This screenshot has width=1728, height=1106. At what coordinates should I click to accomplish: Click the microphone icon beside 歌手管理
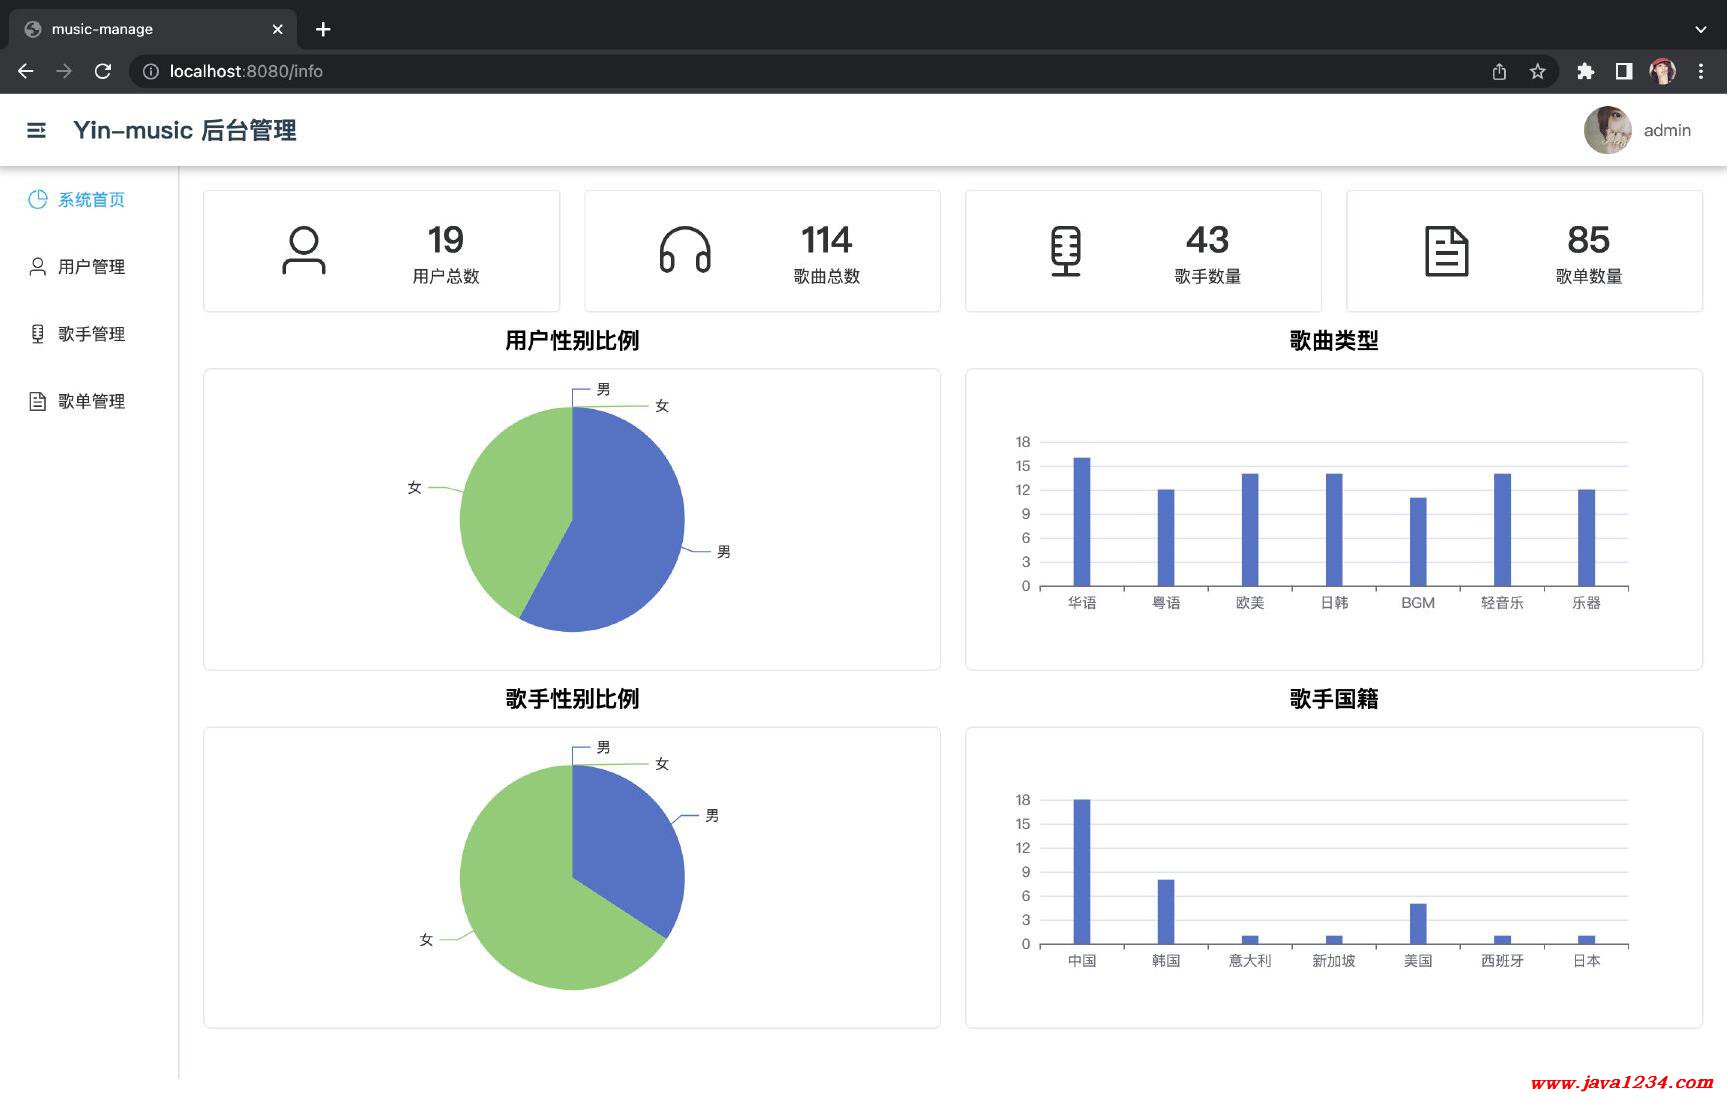38,333
